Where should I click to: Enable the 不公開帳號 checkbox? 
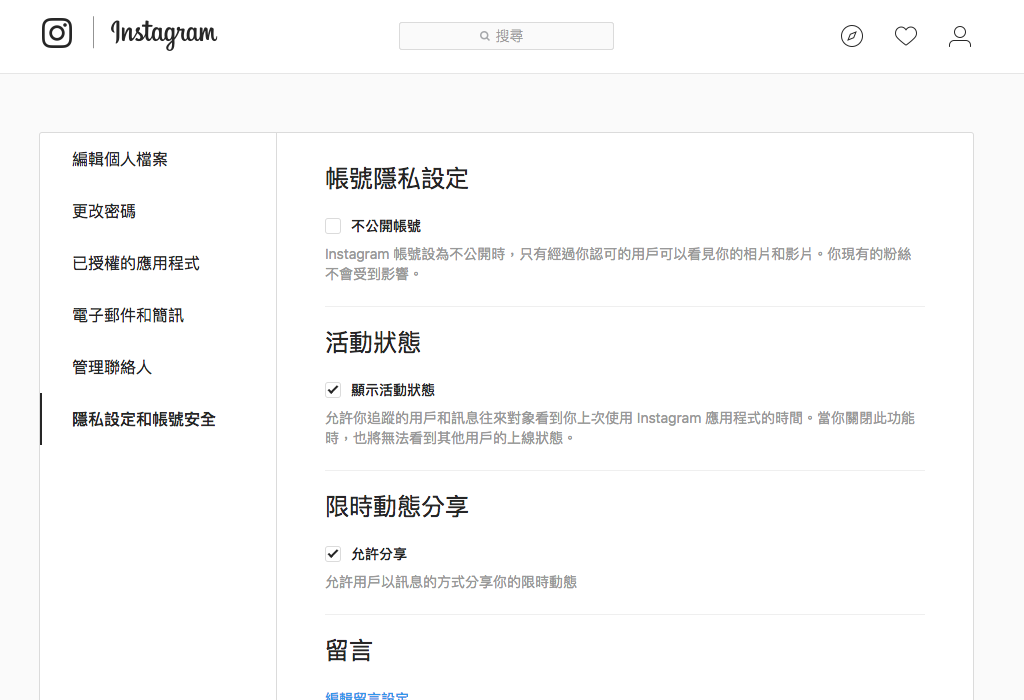pos(333,226)
